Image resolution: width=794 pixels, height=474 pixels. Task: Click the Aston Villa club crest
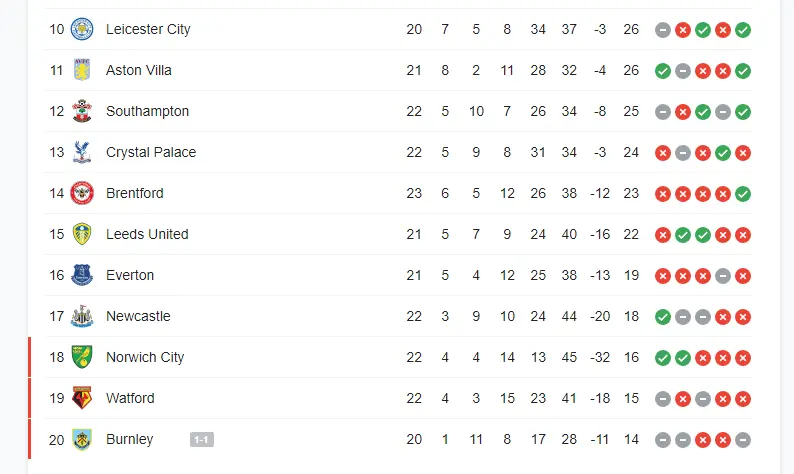(82, 70)
